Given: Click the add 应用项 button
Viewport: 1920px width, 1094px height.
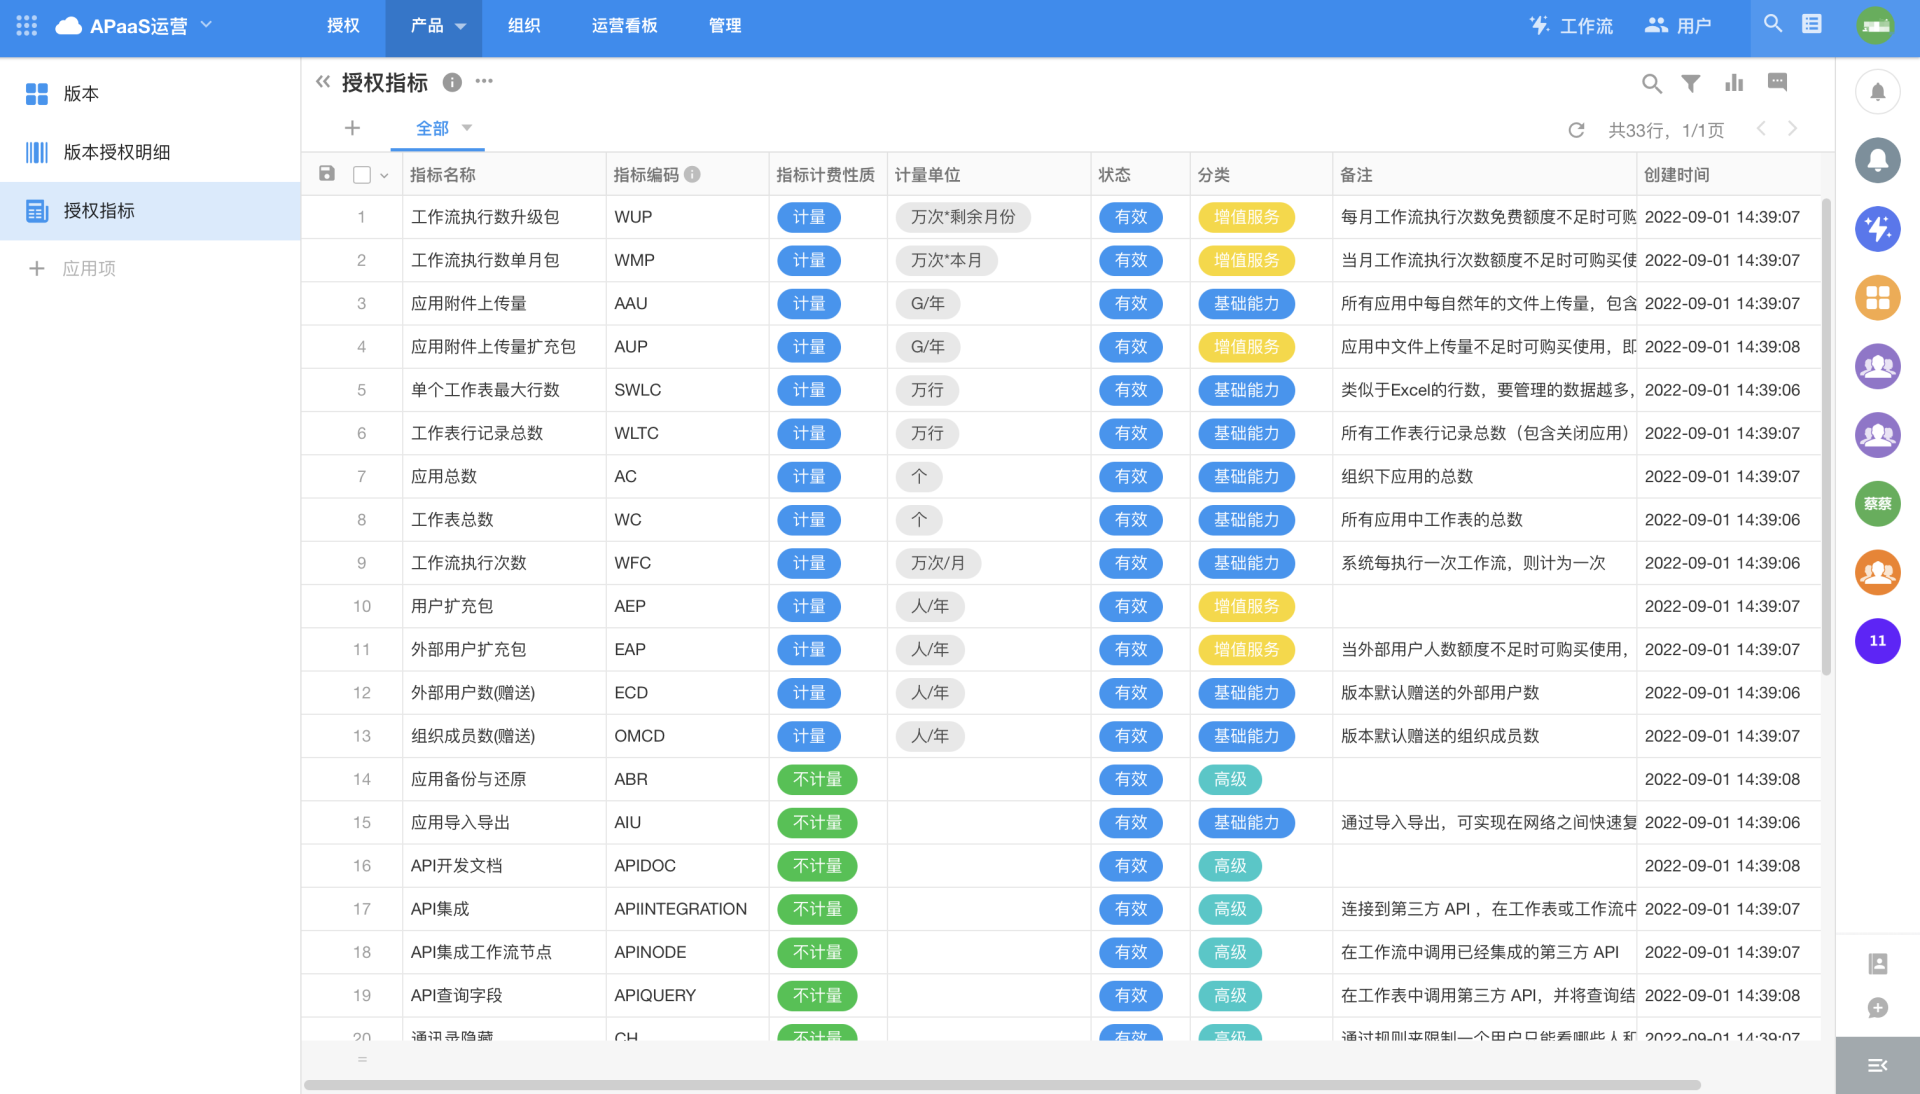Looking at the screenshot, I should [72, 268].
